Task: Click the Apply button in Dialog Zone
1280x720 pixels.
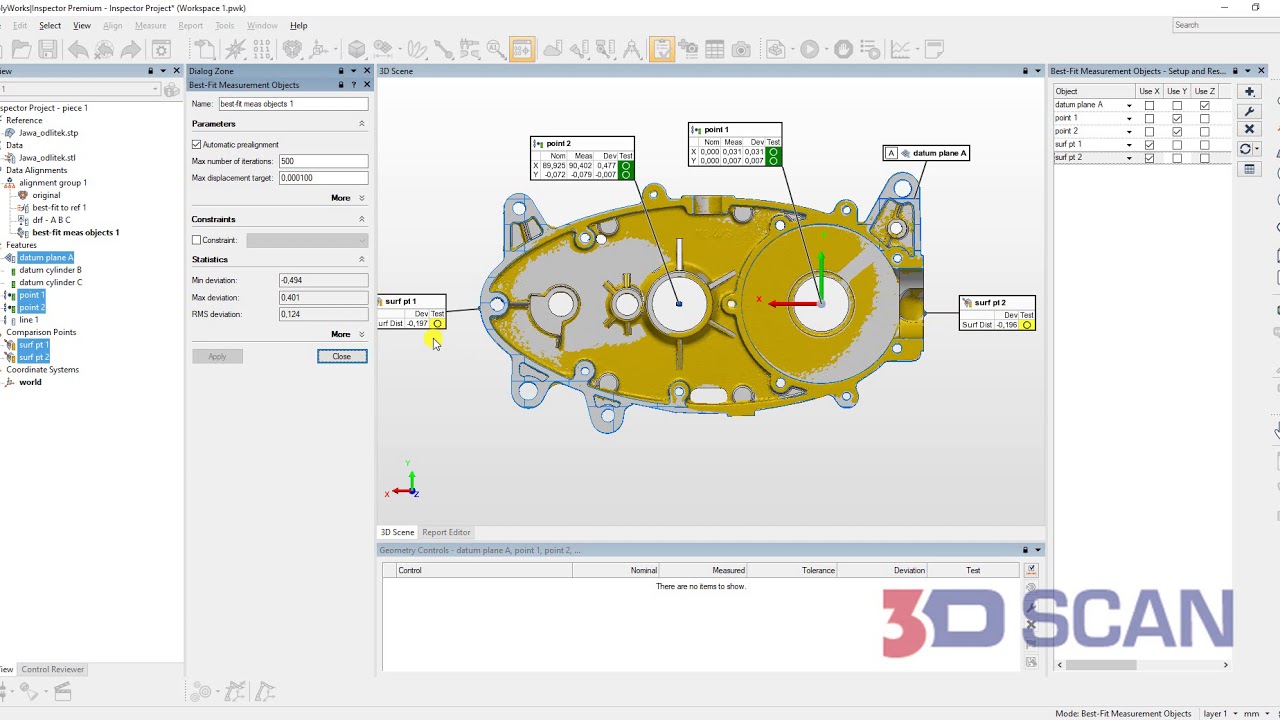Action: pos(217,356)
